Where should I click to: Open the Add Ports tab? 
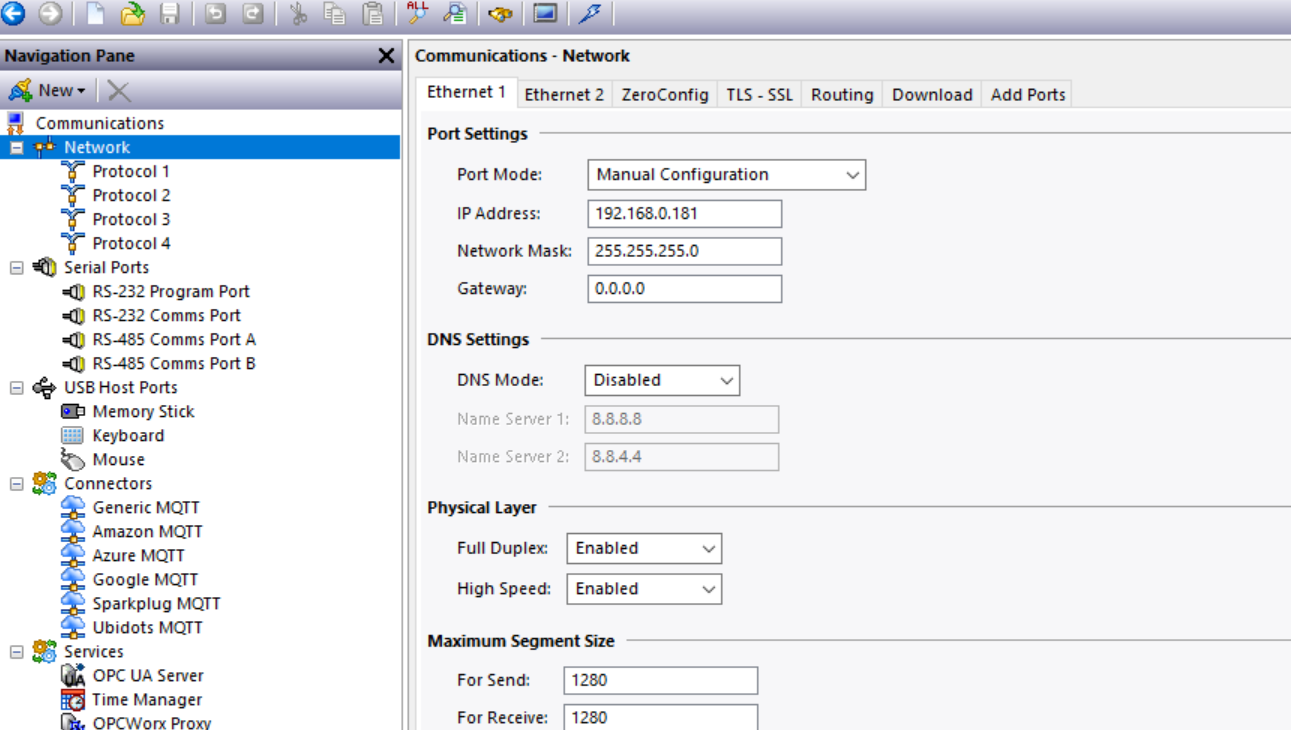point(1028,94)
